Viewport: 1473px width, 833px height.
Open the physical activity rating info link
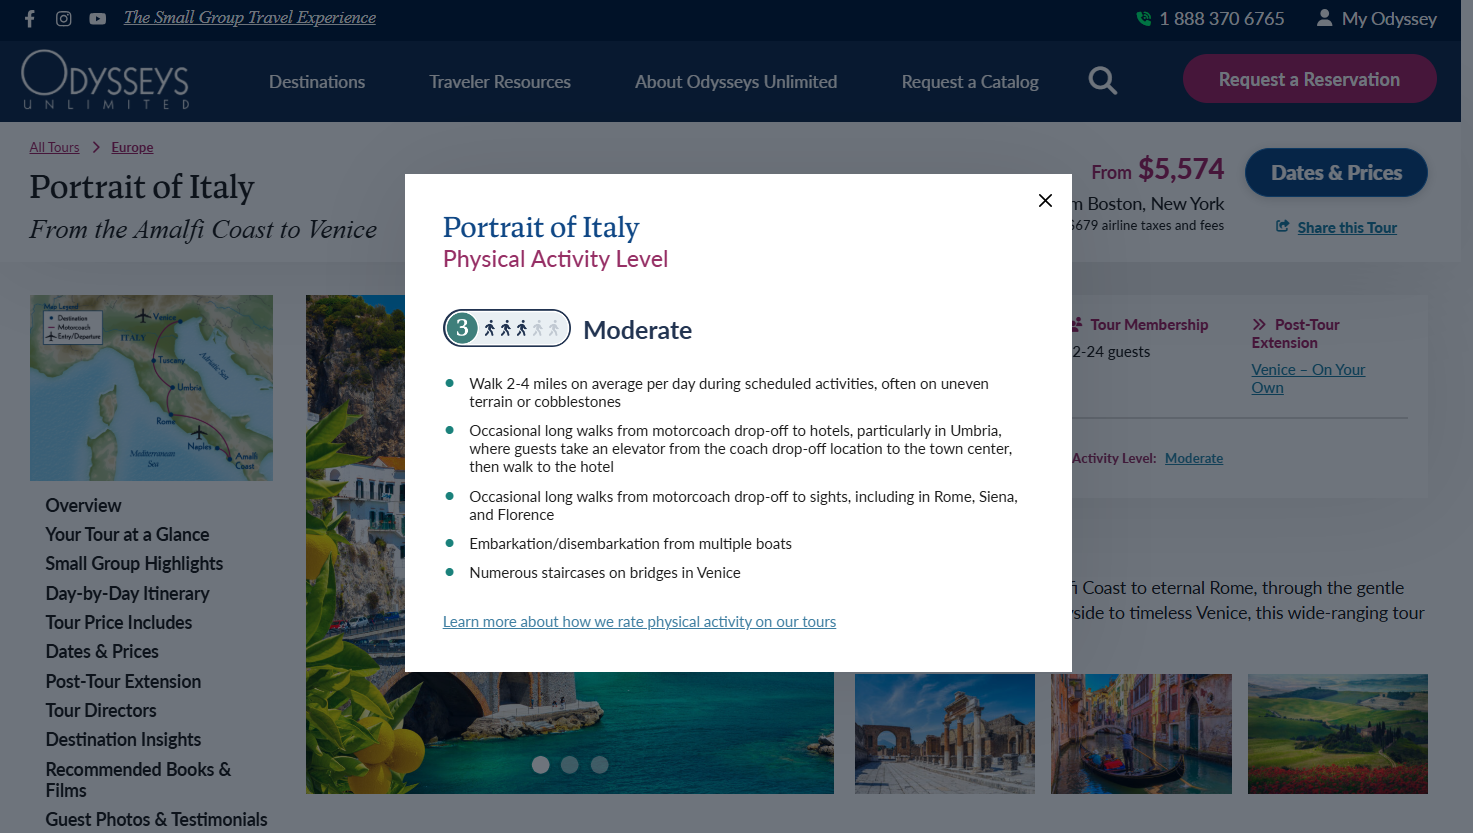[x=639, y=622]
